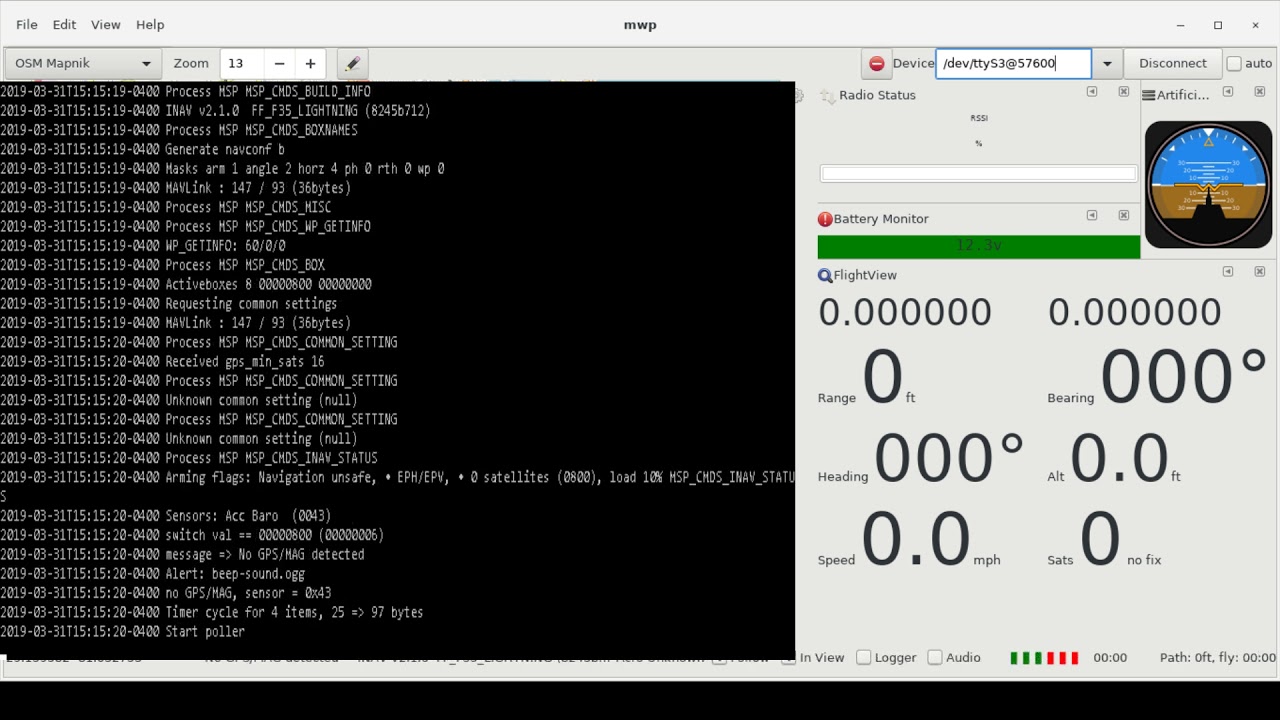The height and width of the screenshot is (720, 1280).
Task: Click the Range value 0 ft
Action: tap(882, 377)
